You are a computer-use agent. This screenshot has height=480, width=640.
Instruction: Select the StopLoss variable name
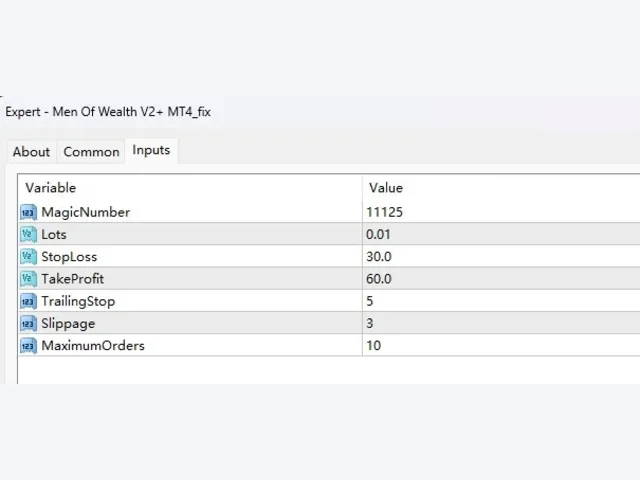[x=69, y=257]
